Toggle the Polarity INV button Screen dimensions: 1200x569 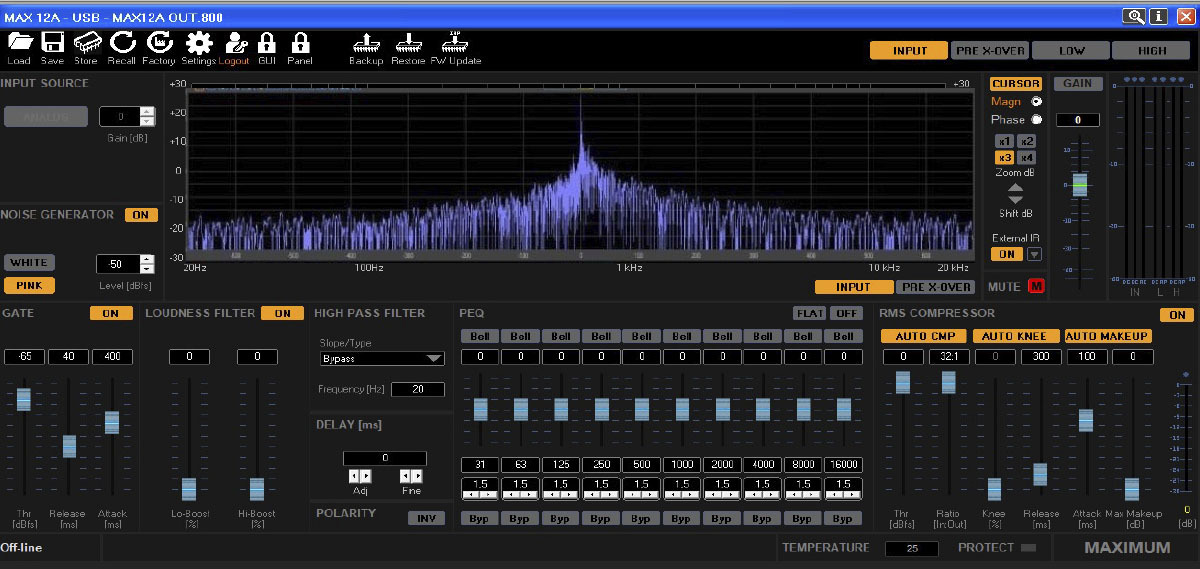(426, 518)
